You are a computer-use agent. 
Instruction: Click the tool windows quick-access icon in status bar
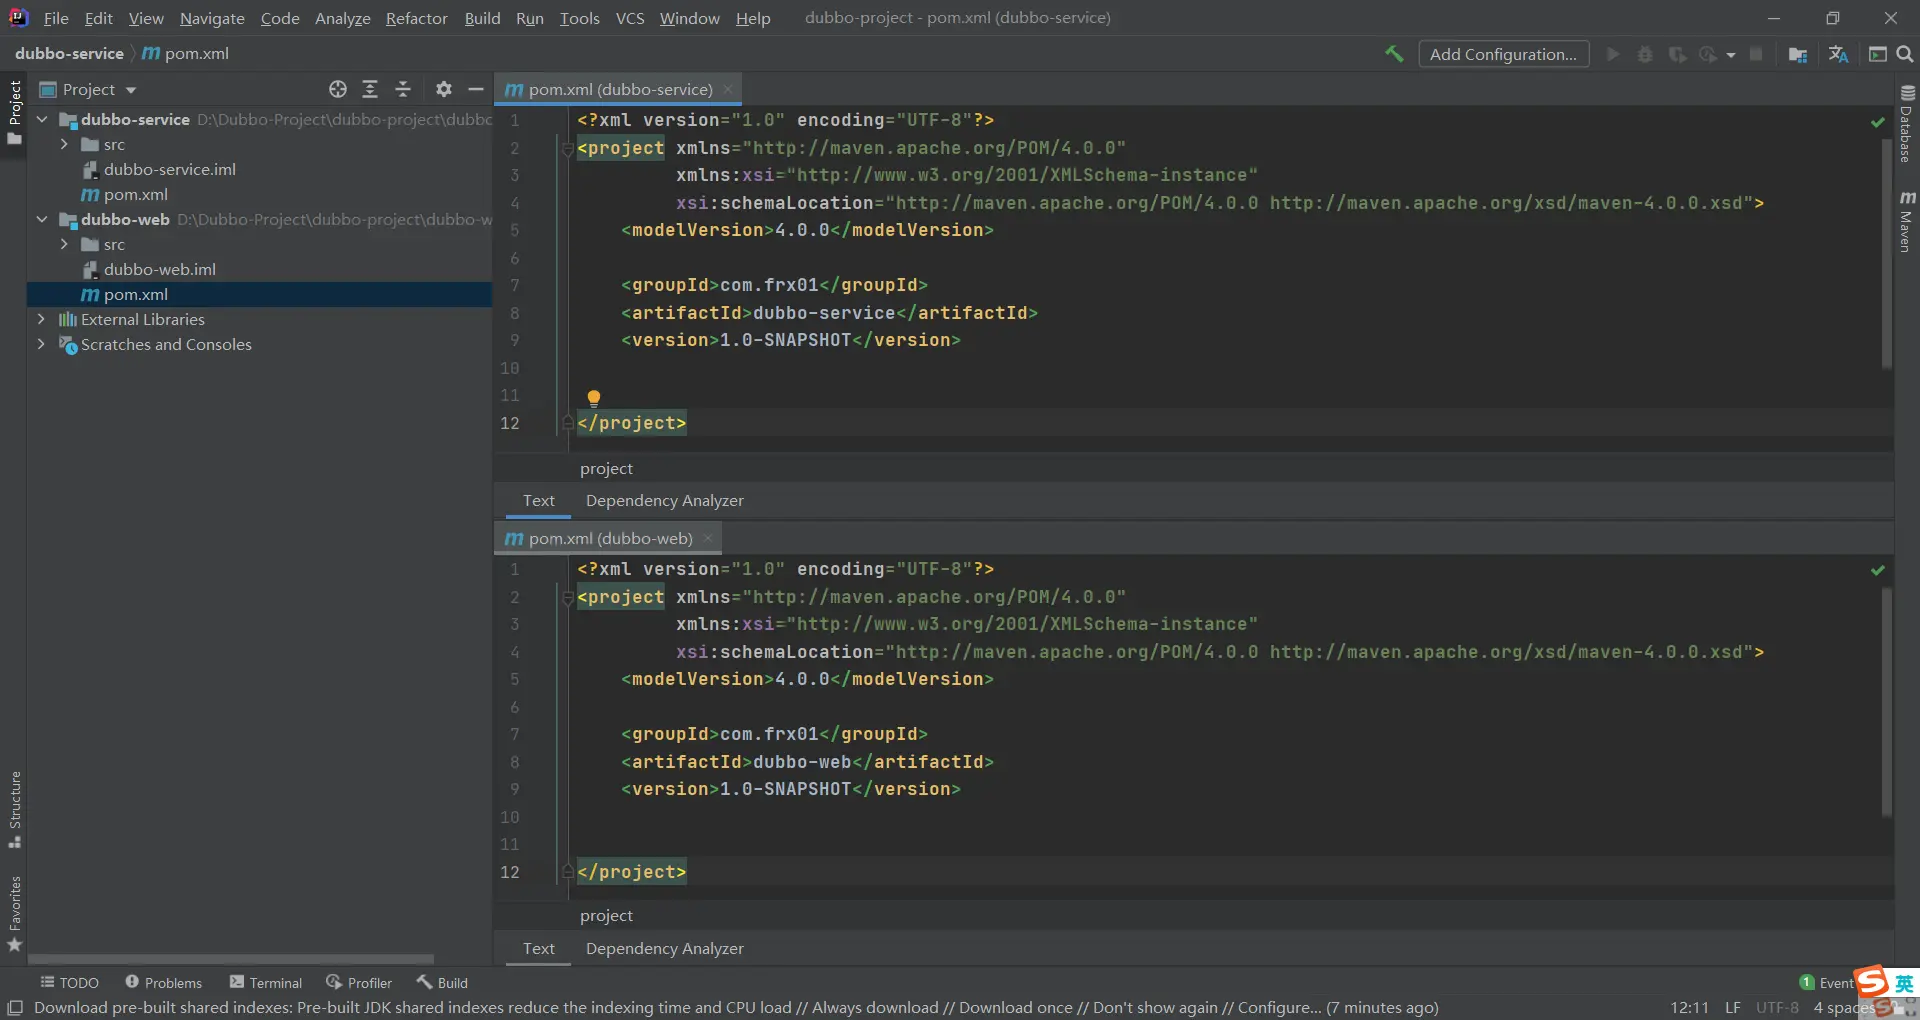(15, 1007)
